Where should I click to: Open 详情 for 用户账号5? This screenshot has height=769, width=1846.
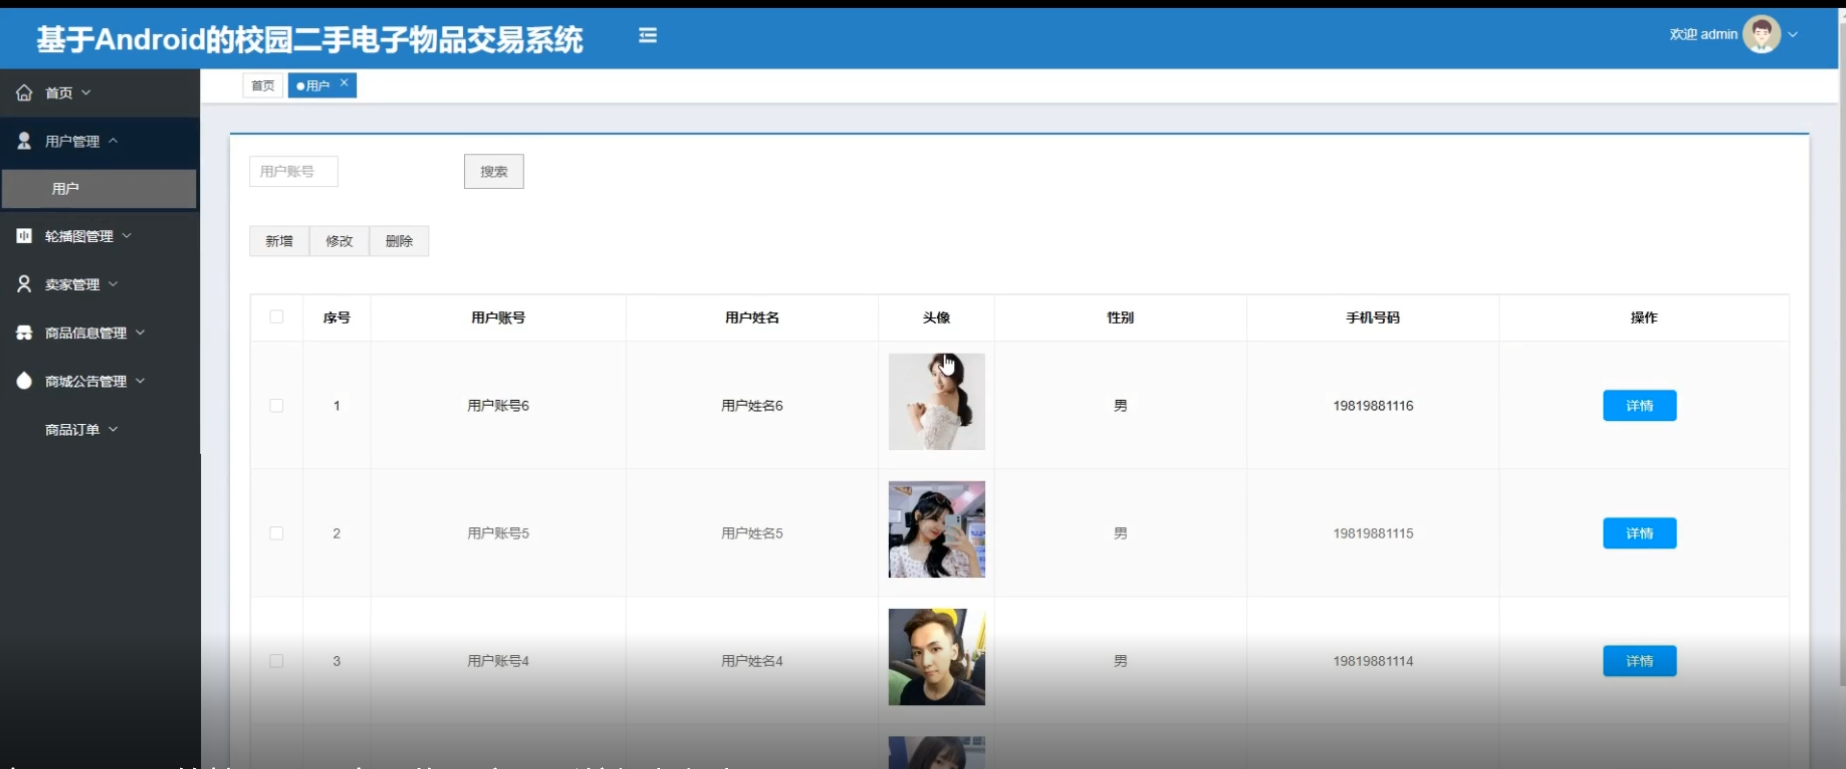(x=1639, y=533)
